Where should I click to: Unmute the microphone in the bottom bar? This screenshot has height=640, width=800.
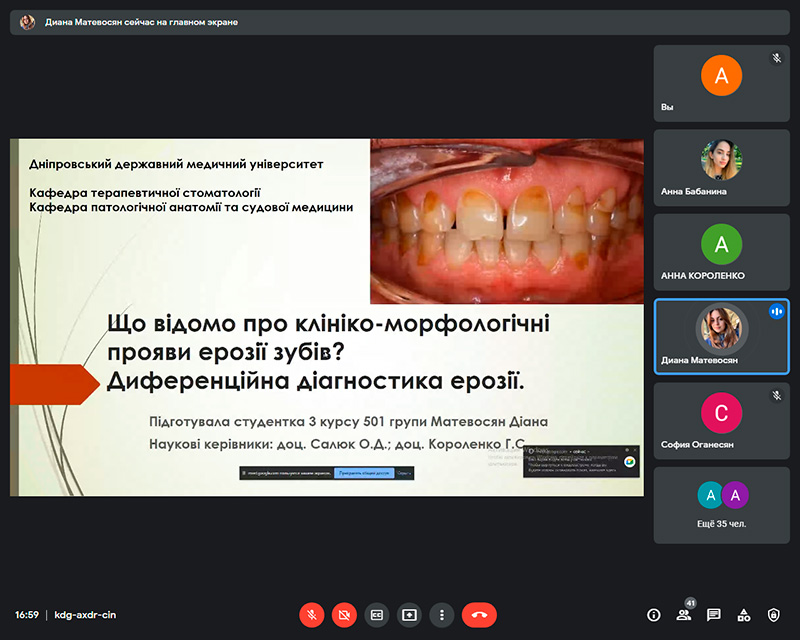tap(311, 615)
